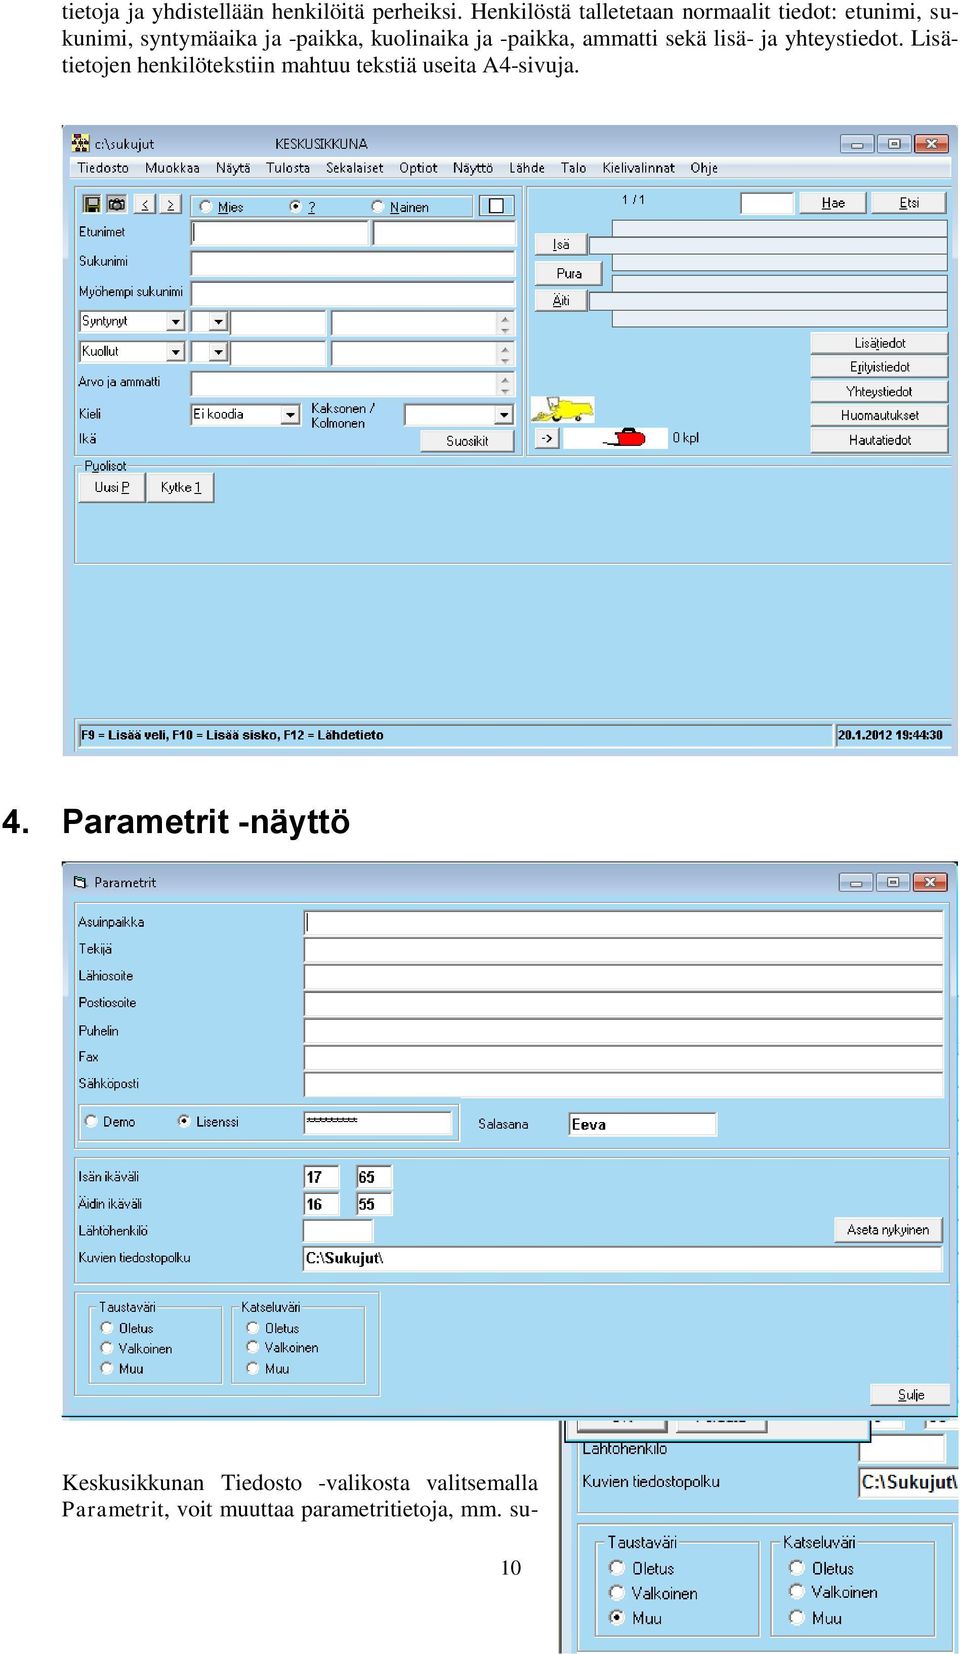Screen dimensions: 960x1654
Task: Go to next person with the > button
Action: point(170,205)
